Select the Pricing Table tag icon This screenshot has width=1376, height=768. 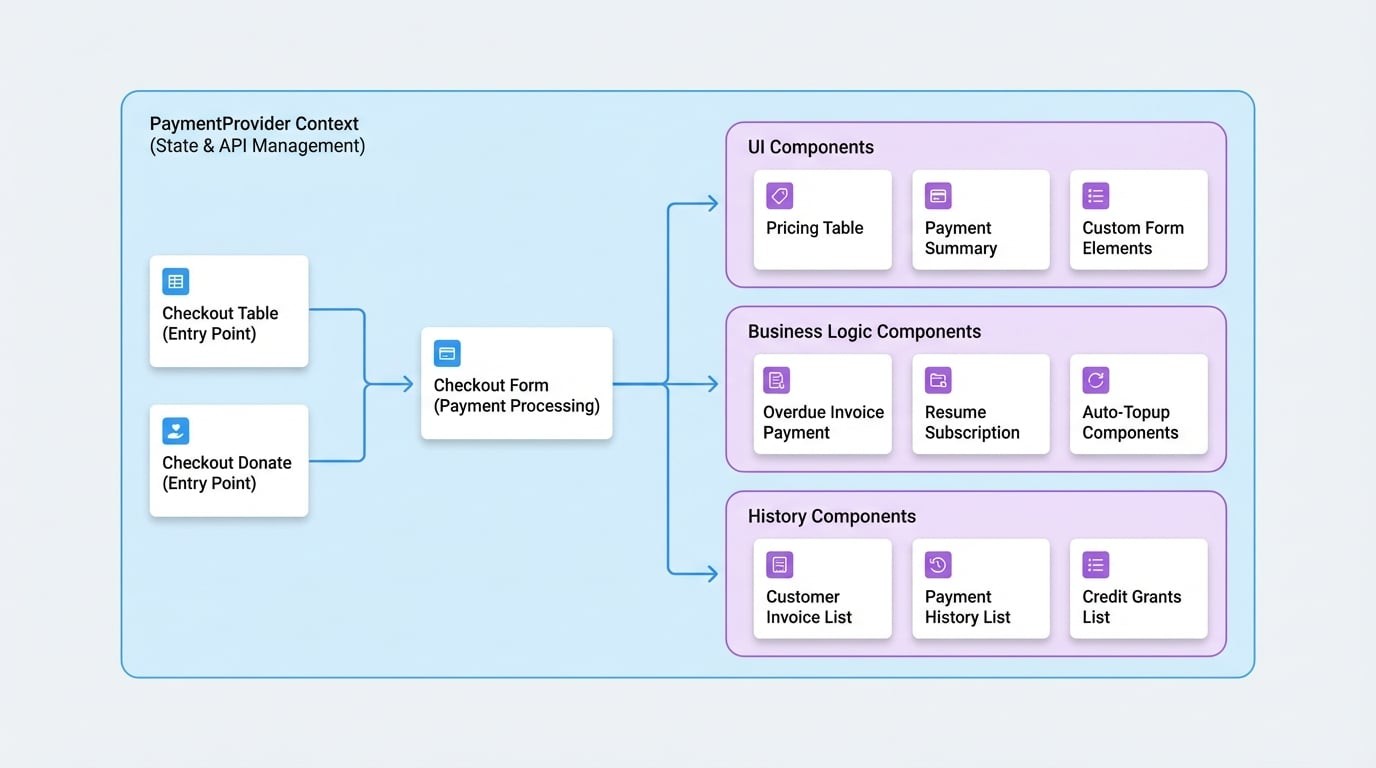779,196
